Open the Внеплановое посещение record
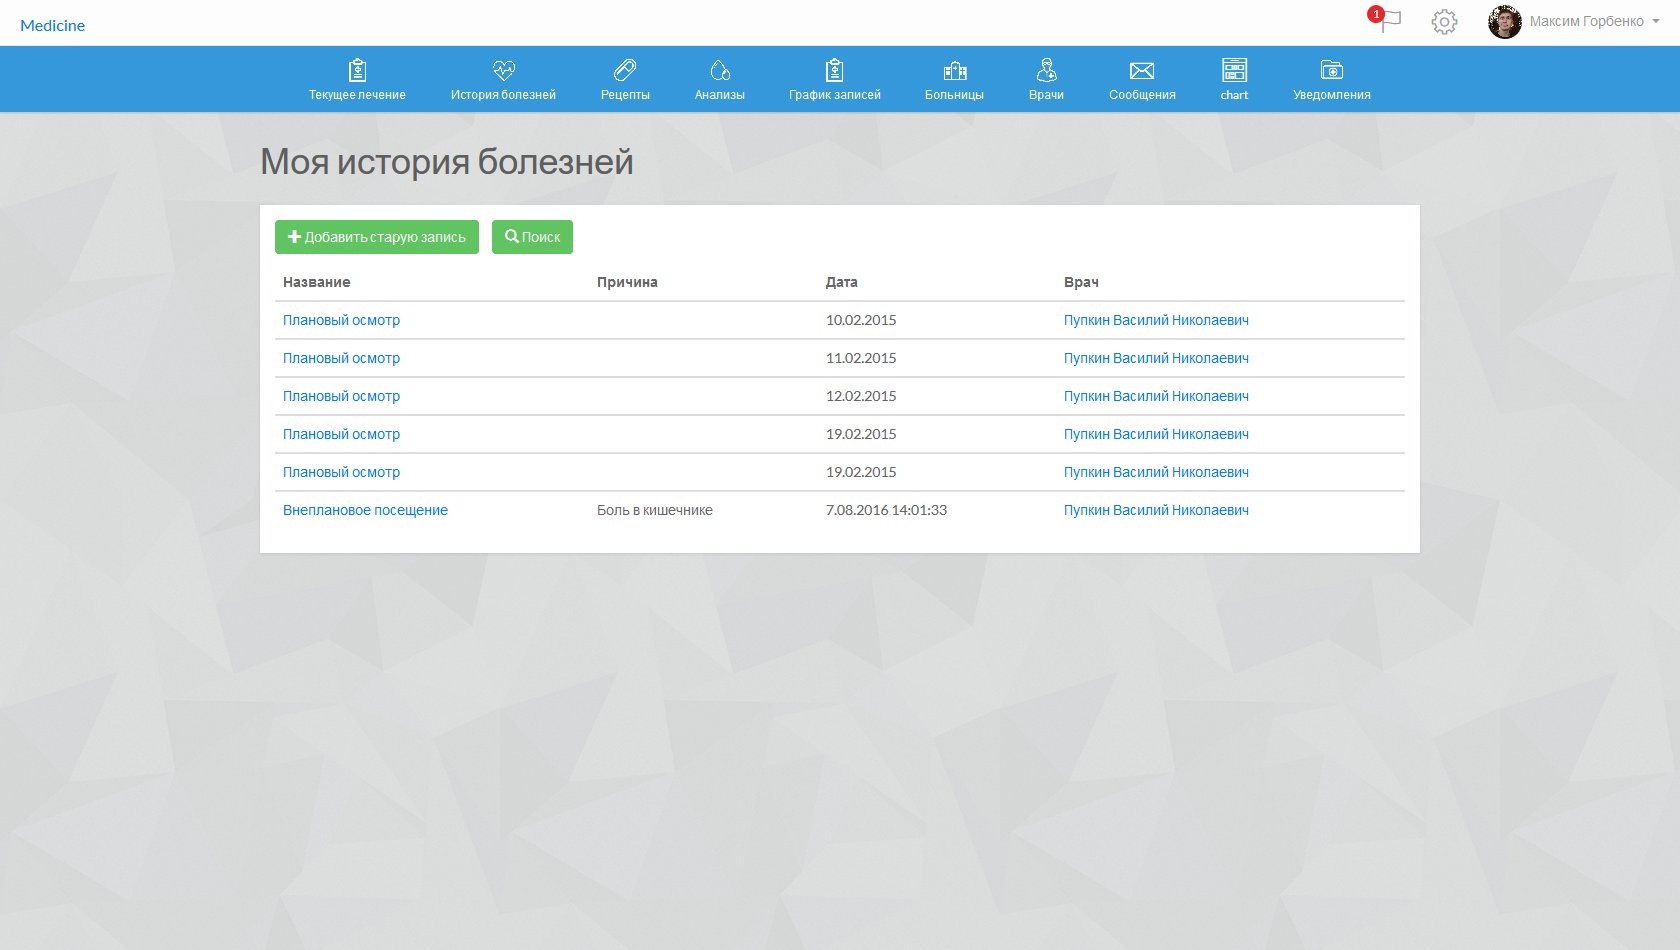This screenshot has width=1680, height=950. tap(365, 510)
